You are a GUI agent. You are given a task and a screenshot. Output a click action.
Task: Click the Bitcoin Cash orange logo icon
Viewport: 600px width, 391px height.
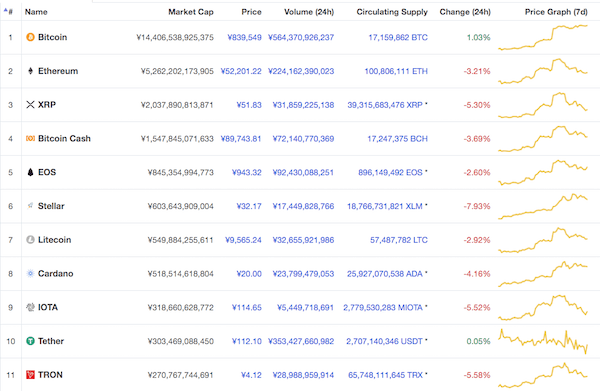point(30,138)
